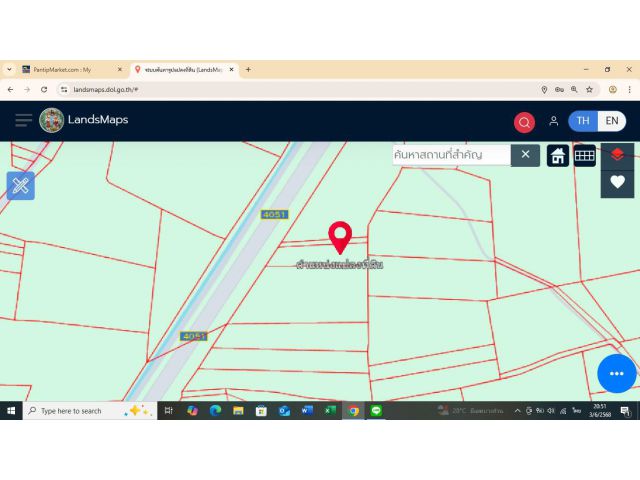View site information icon in address bar
640x480 pixels.
point(64,89)
